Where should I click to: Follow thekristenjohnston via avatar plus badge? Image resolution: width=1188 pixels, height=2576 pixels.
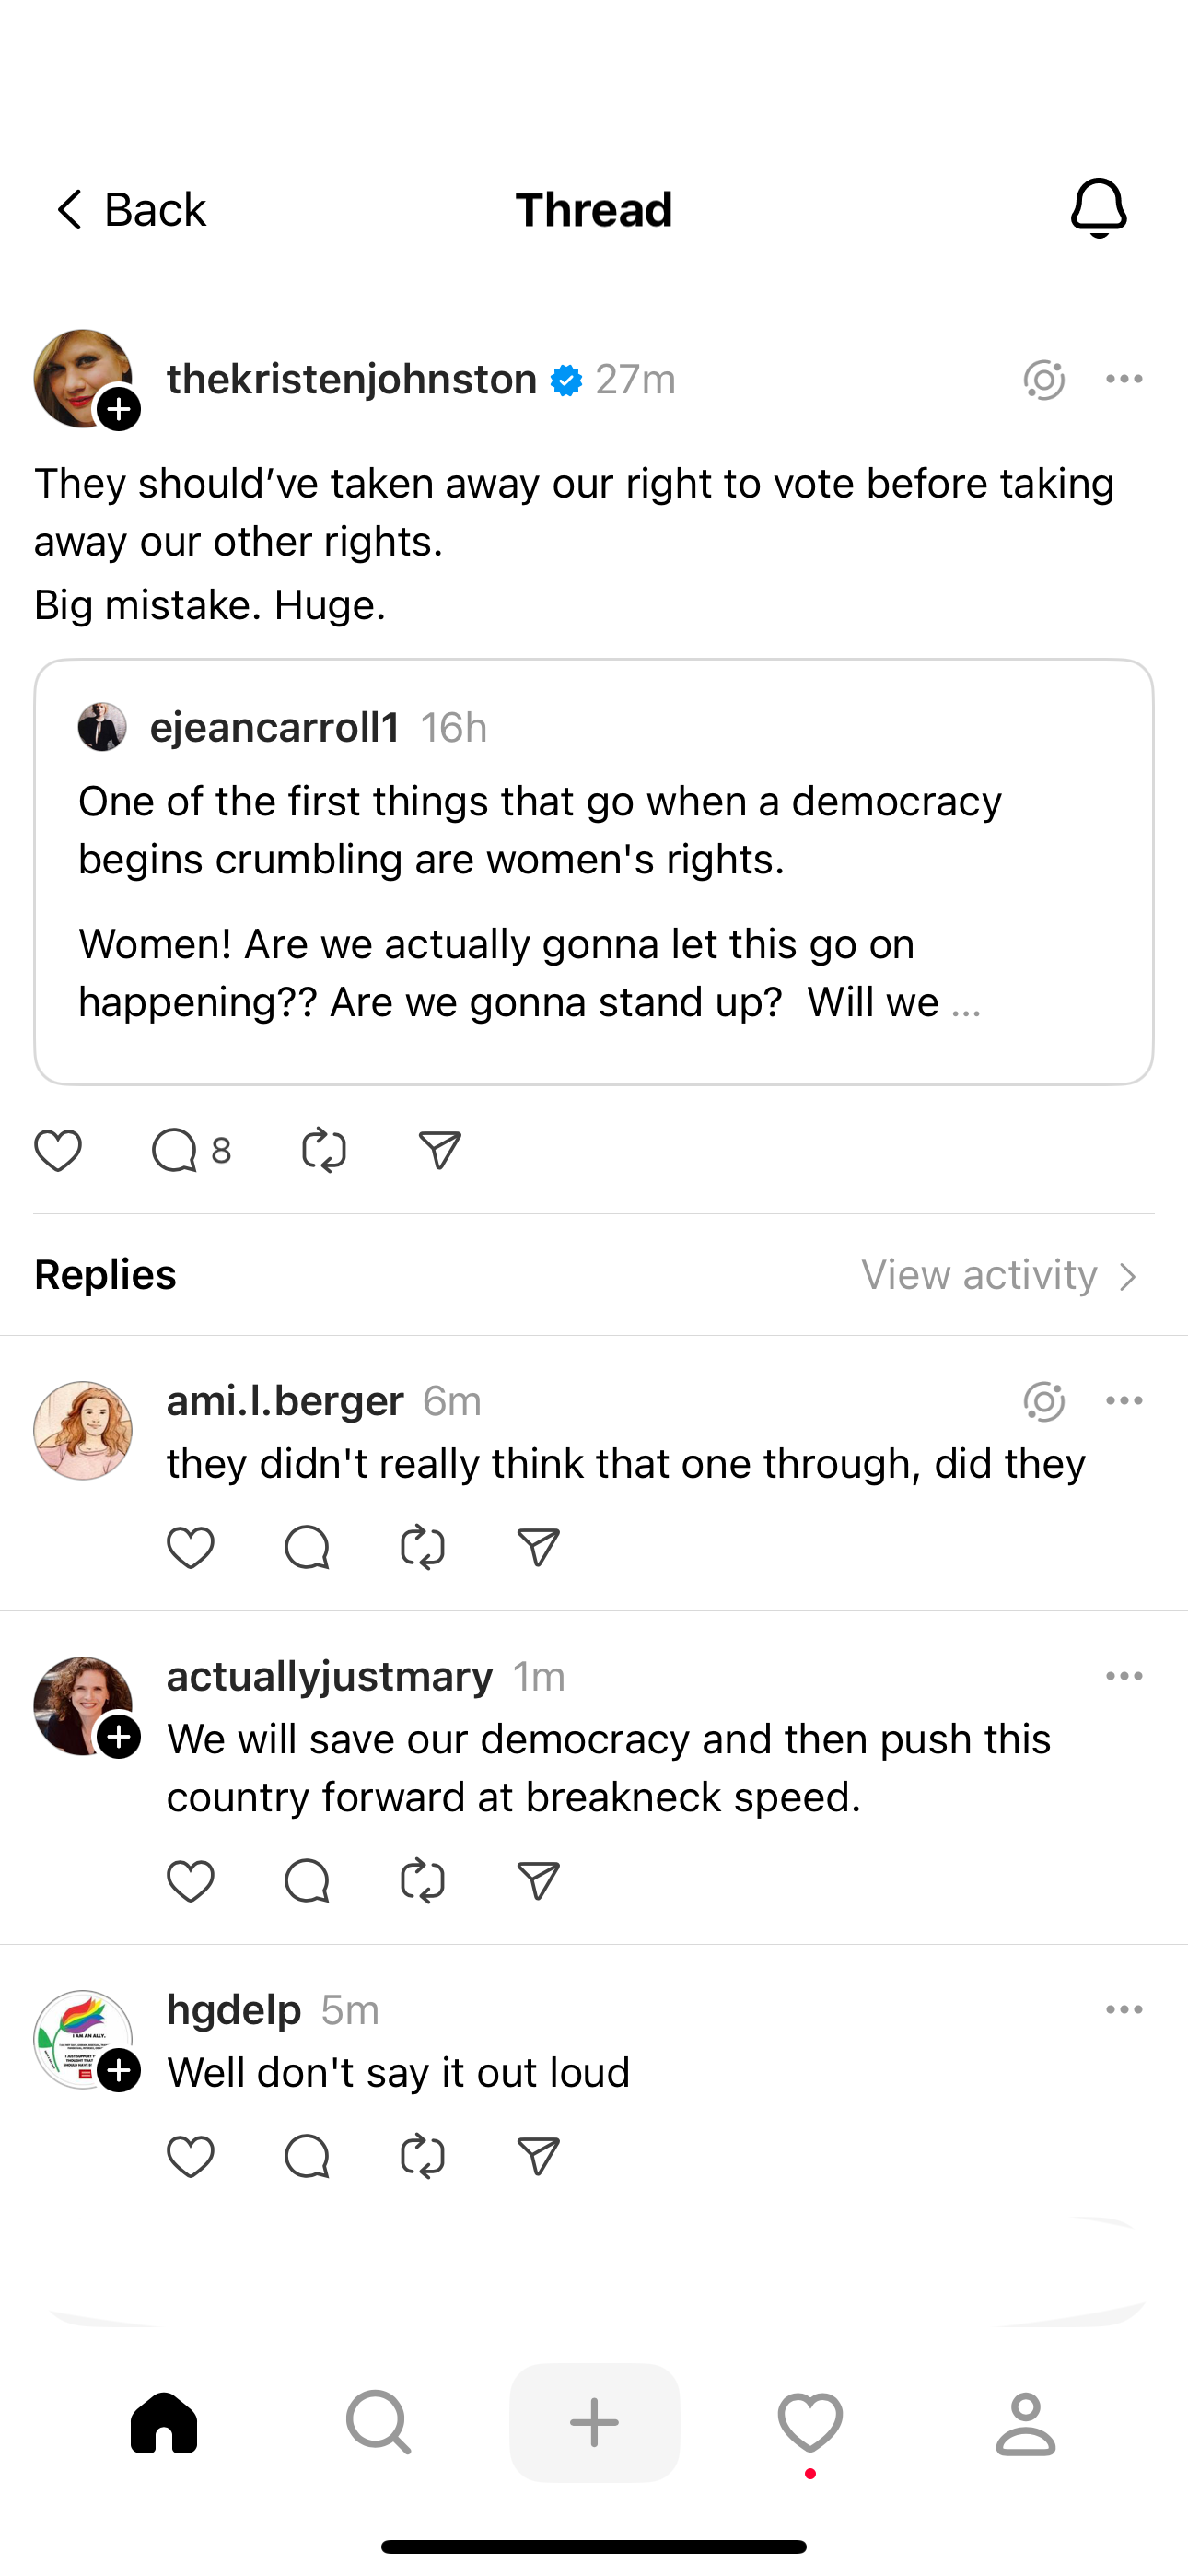click(119, 409)
